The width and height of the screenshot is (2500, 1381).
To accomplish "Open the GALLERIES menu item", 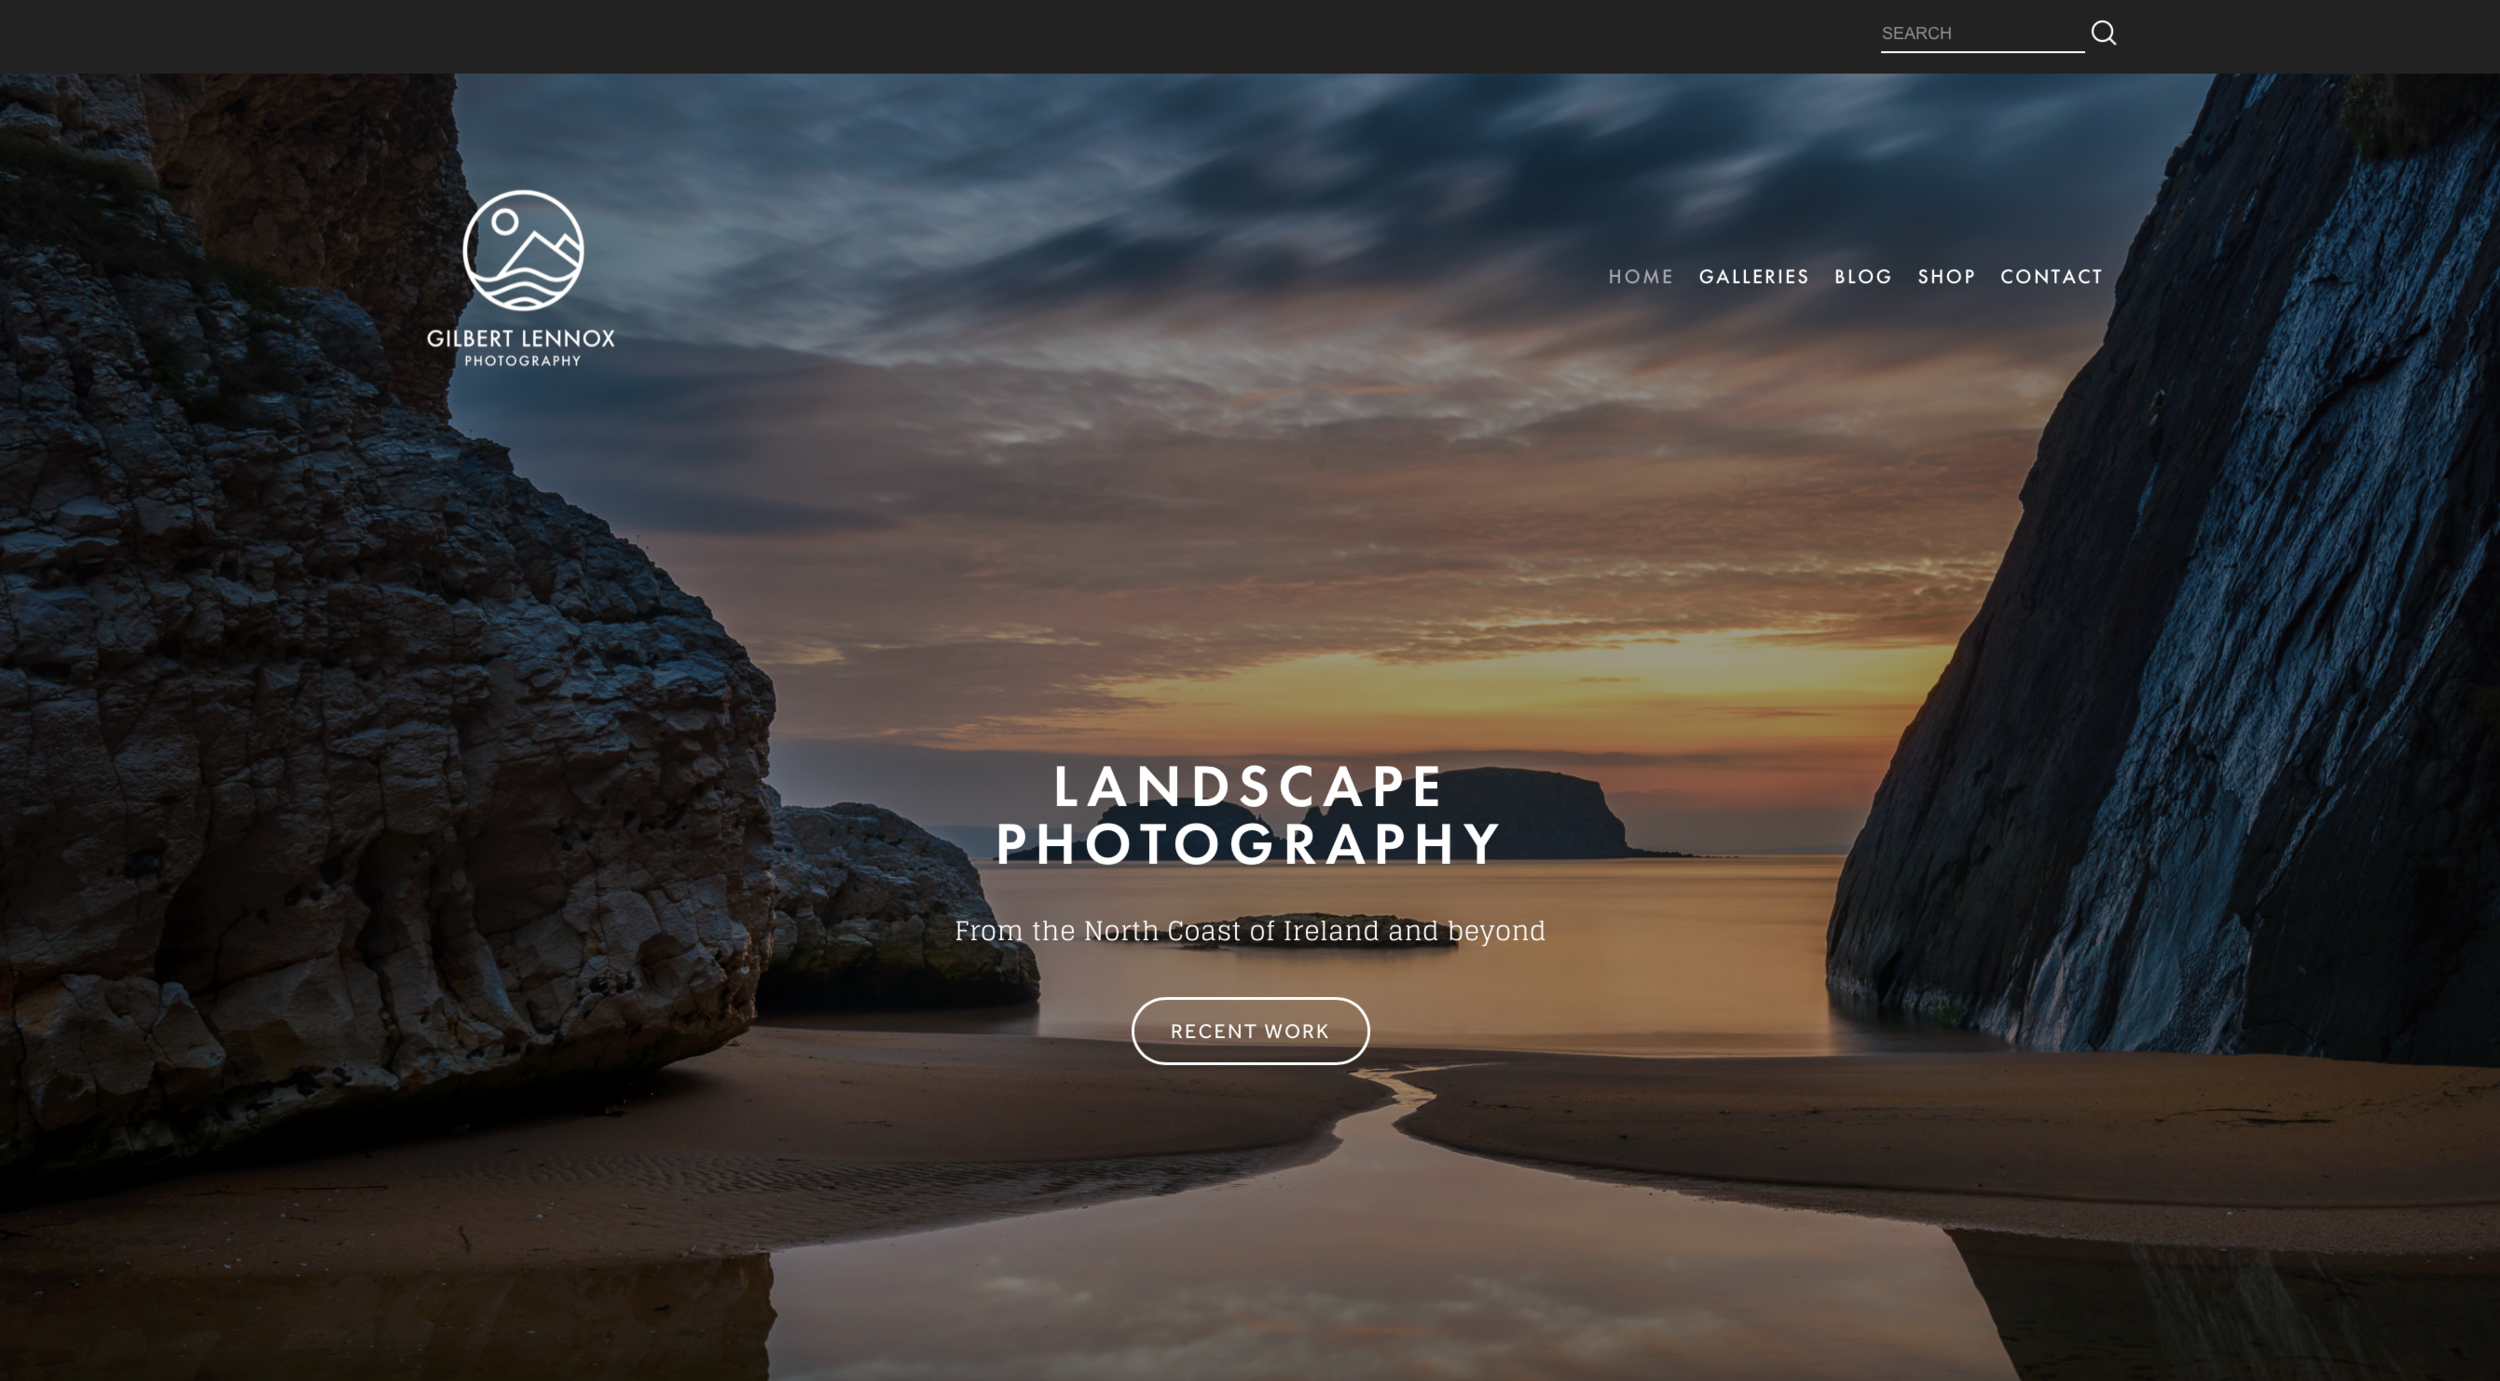I will click(1753, 276).
